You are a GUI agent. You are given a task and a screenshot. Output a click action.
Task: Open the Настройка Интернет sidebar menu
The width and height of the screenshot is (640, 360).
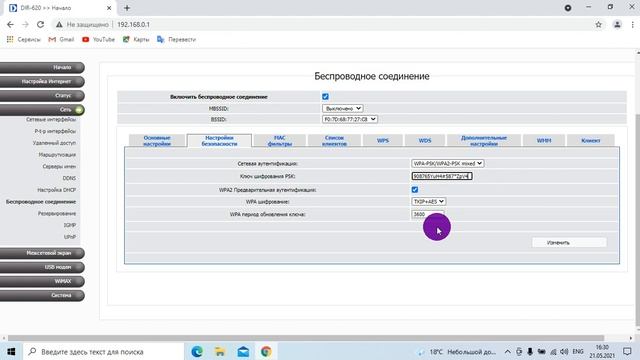(42, 82)
